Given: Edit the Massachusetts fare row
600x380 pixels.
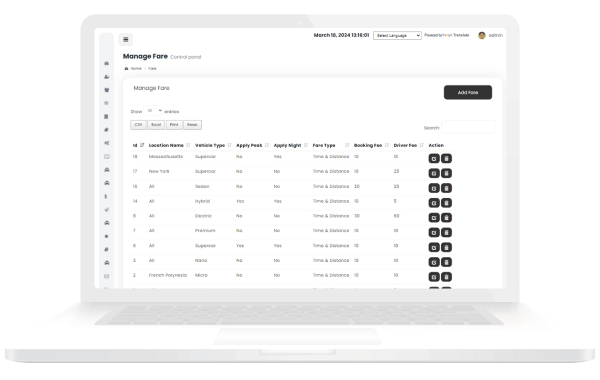Looking at the screenshot, I should click(434, 158).
